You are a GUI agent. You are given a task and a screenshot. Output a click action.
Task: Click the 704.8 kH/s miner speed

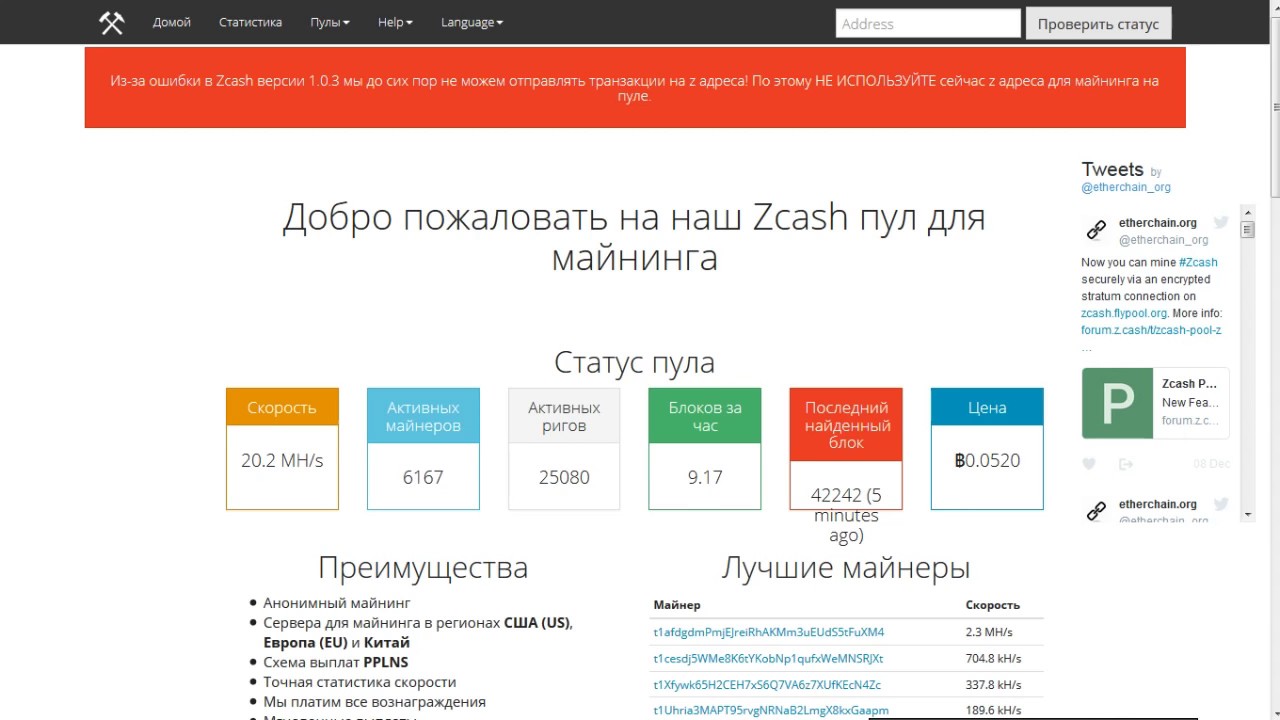click(993, 658)
